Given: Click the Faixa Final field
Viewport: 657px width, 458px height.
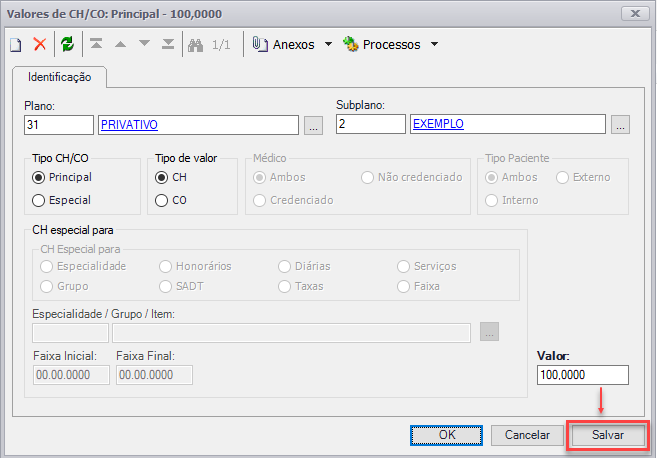Looking at the screenshot, I should [154, 375].
